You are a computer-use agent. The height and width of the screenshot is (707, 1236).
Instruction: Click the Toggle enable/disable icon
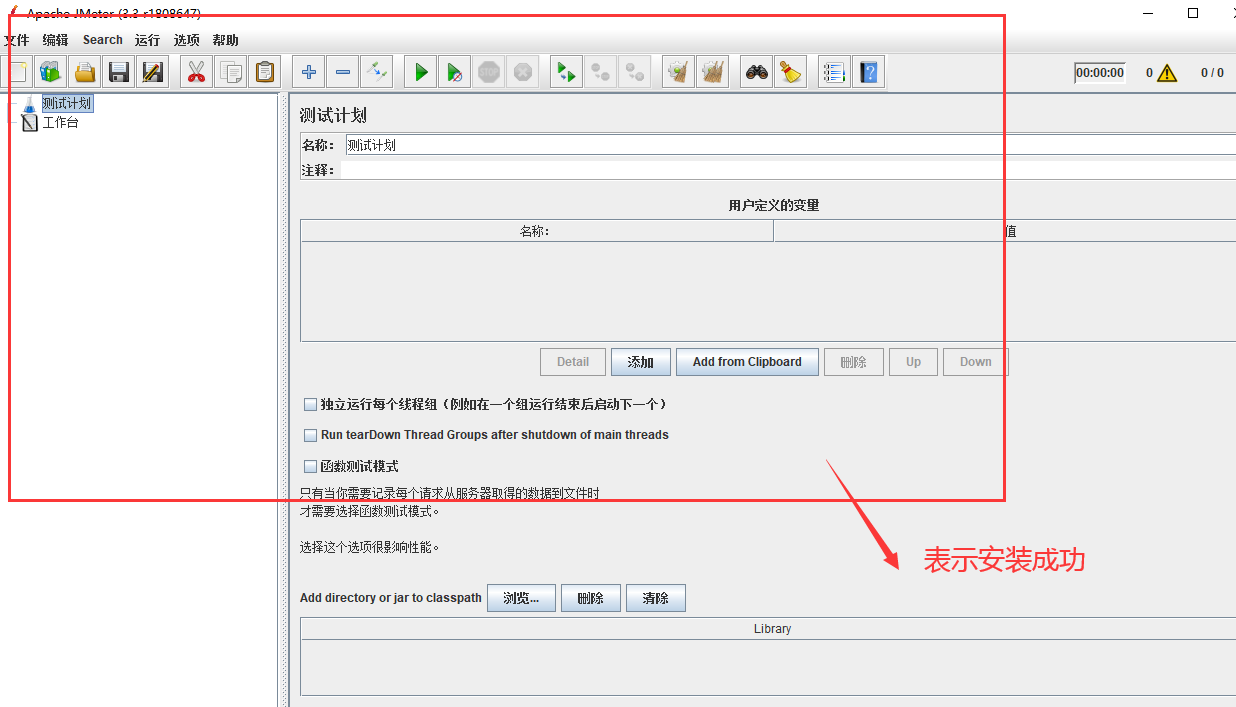pos(377,72)
